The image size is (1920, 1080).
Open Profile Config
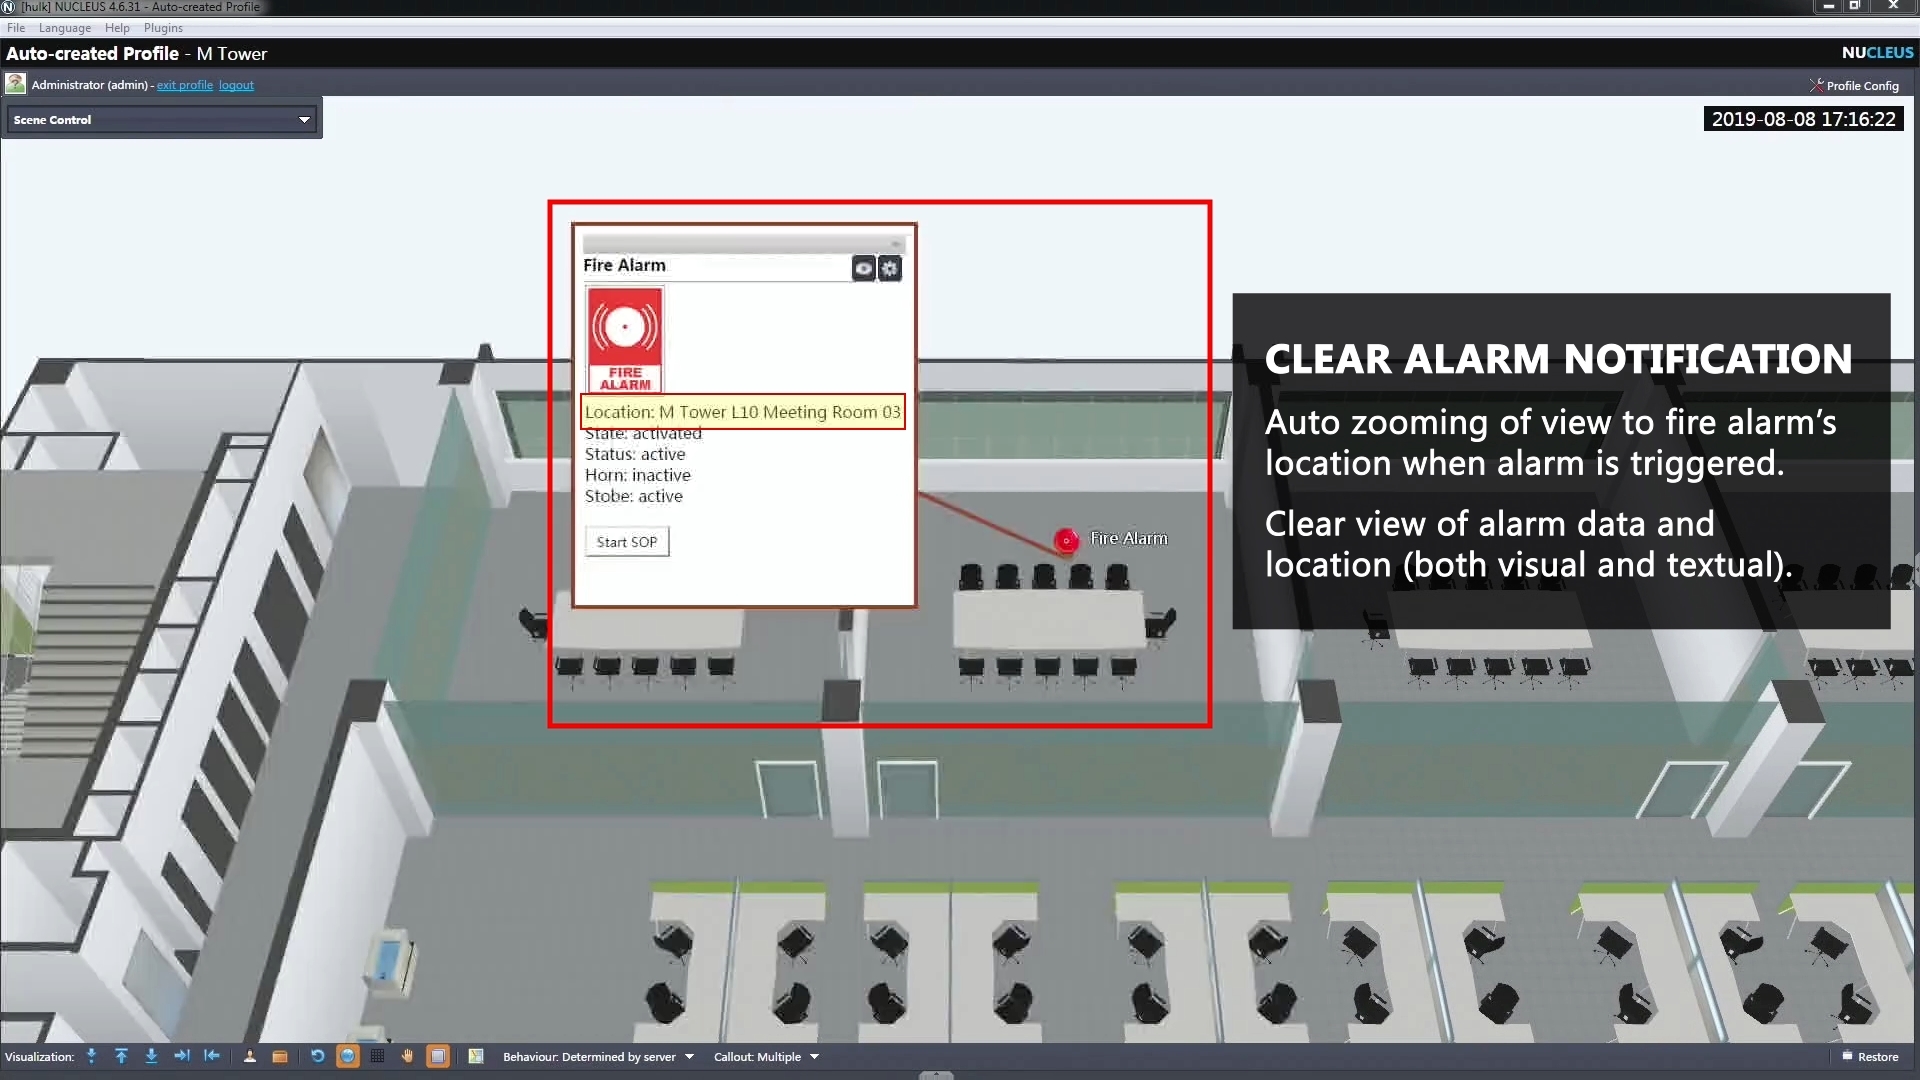[1854, 85]
